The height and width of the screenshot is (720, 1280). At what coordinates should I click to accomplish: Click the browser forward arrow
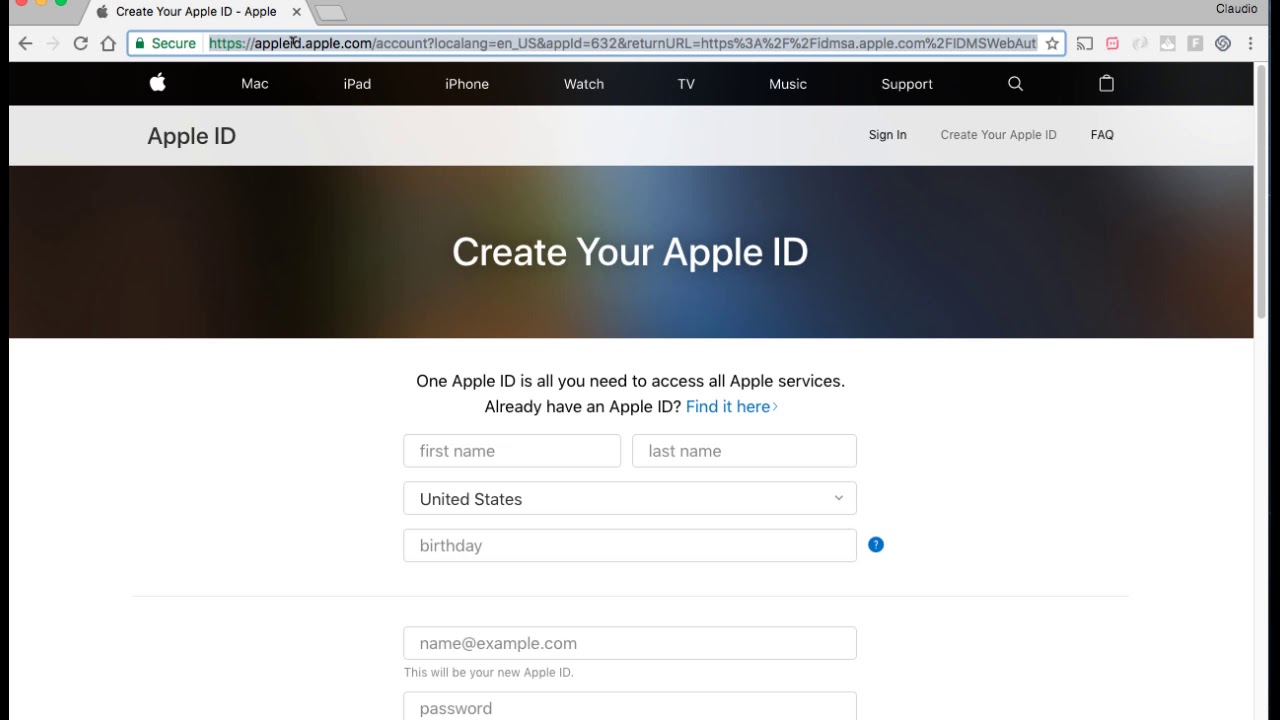[x=53, y=43]
